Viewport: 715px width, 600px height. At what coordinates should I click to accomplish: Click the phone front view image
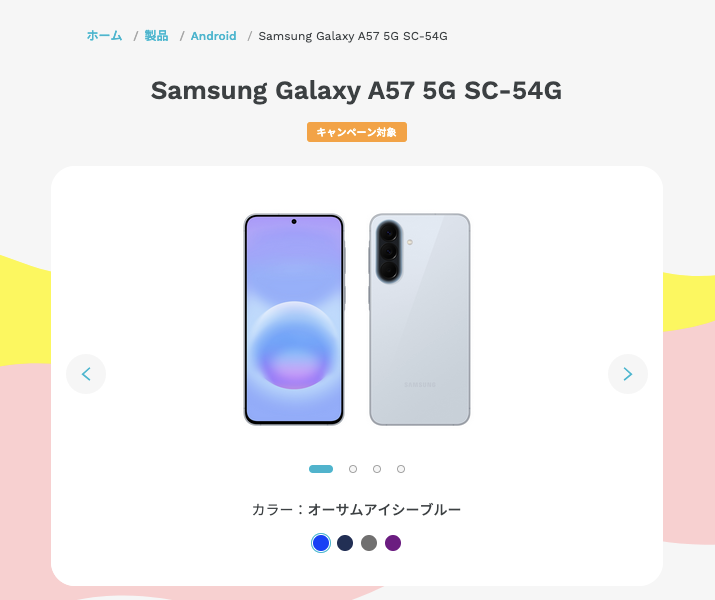294,320
